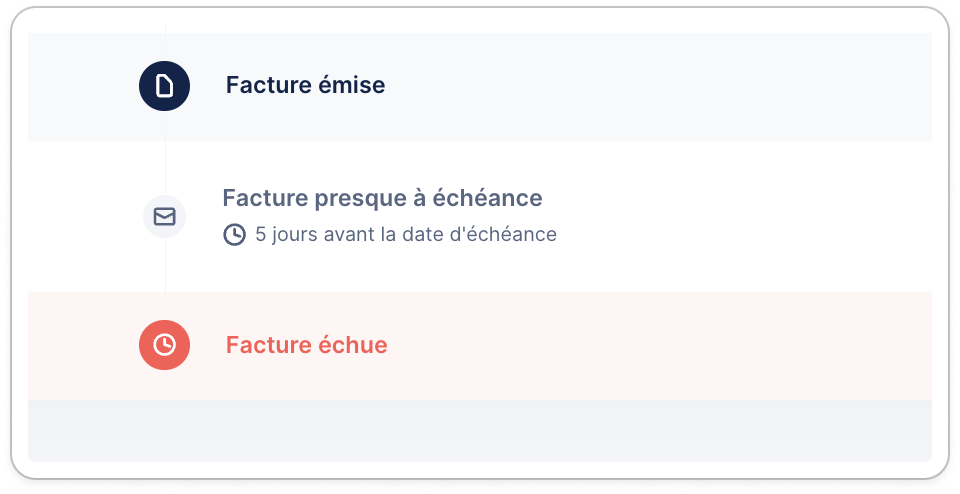
Task: Click the 5 jours avant la date d'échéance text
Action: pos(406,234)
